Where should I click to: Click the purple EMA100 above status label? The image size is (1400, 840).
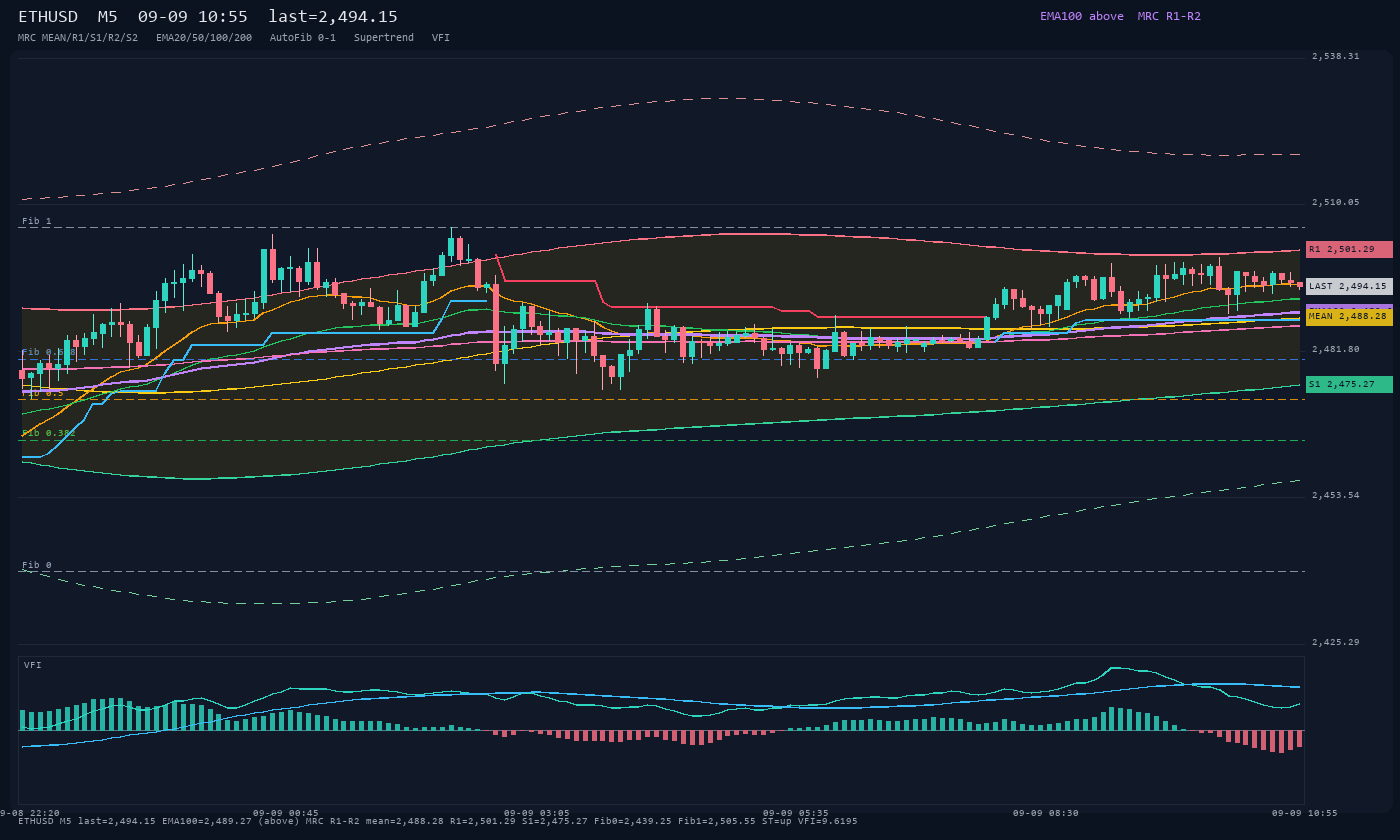click(x=1082, y=16)
